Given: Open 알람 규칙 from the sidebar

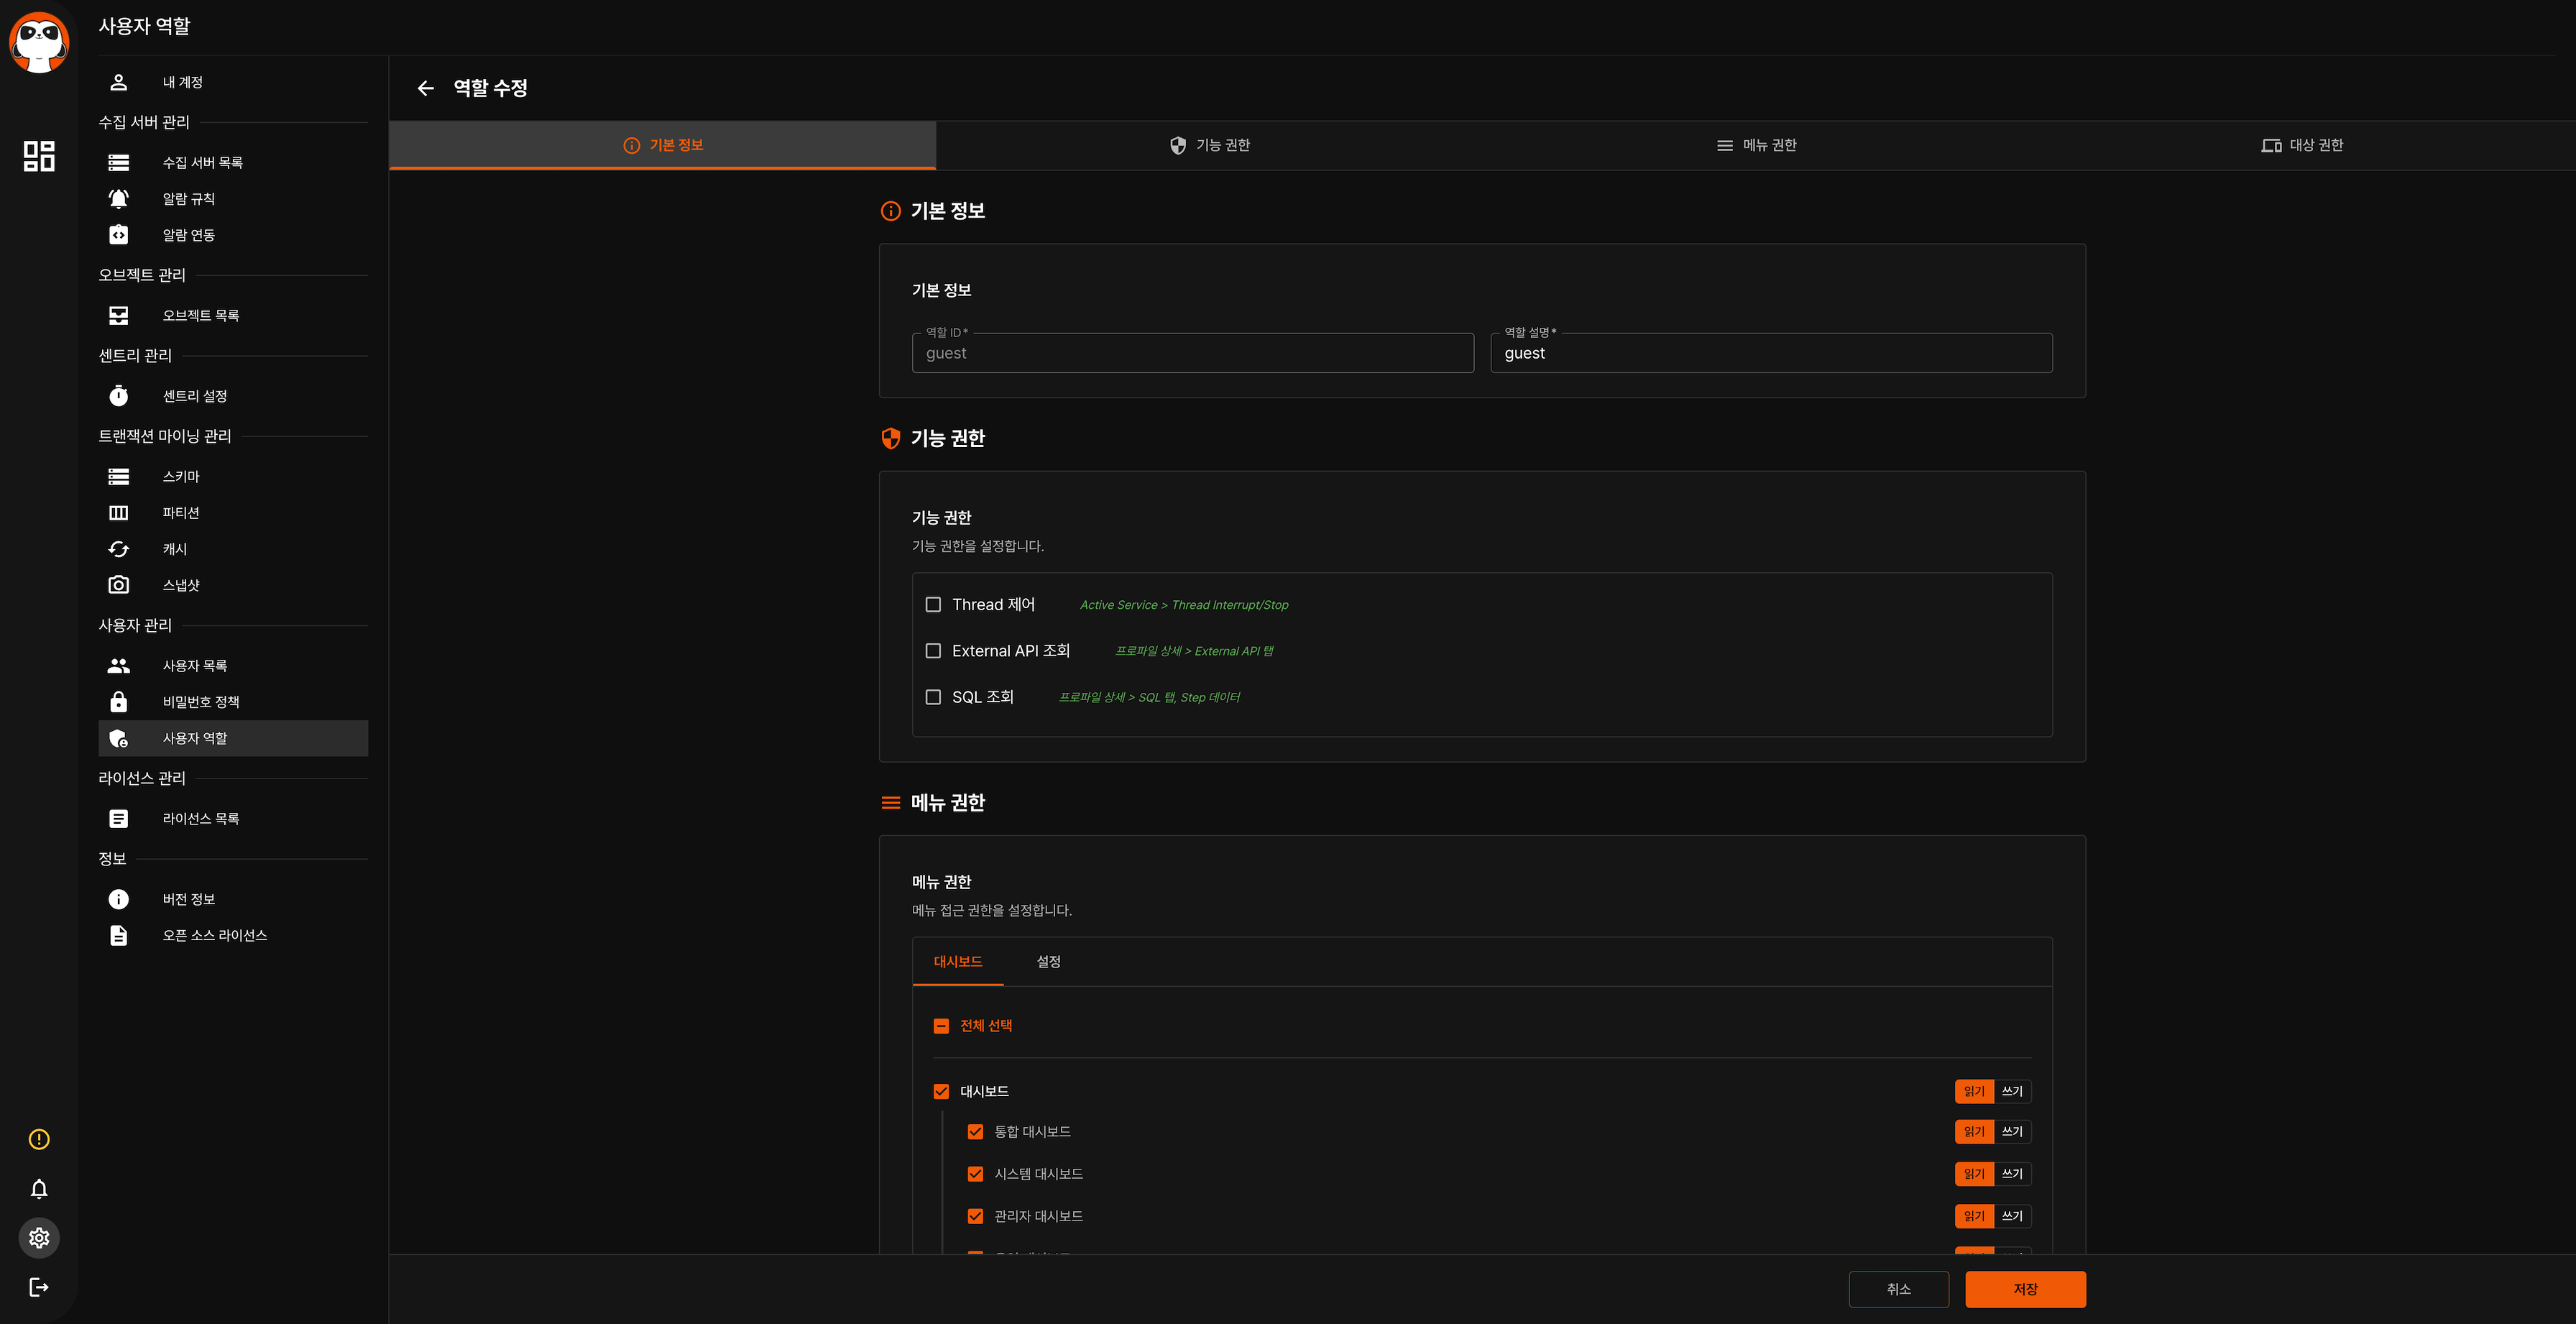Looking at the screenshot, I should (x=188, y=199).
